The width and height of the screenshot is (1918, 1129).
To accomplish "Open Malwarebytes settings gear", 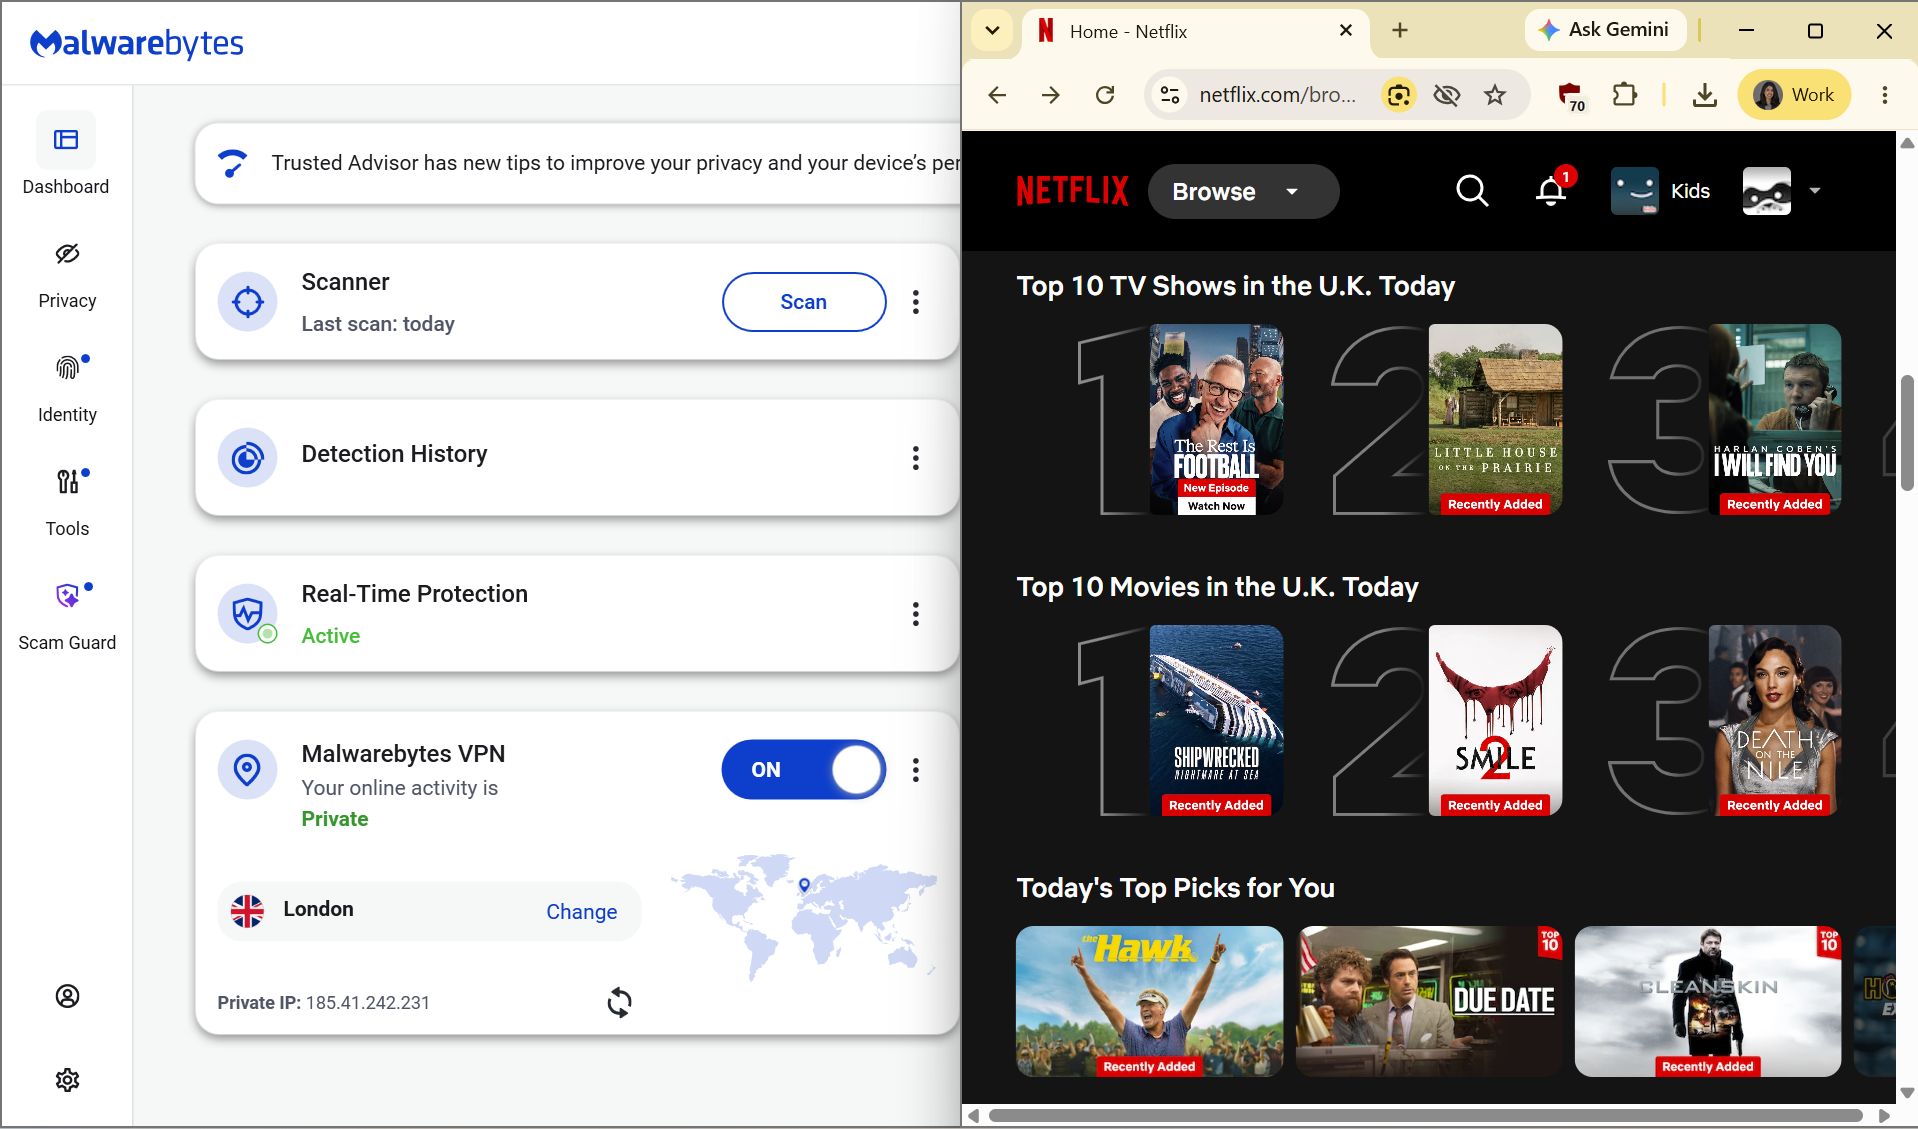I will click(x=67, y=1080).
